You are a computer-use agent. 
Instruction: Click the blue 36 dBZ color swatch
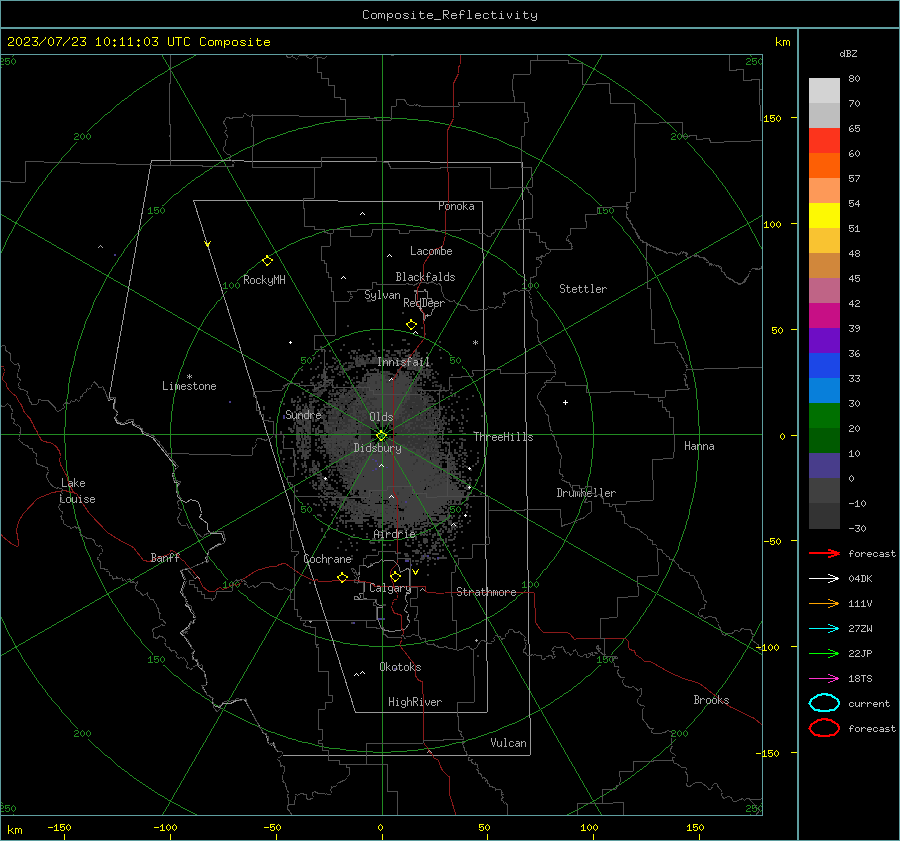point(824,366)
